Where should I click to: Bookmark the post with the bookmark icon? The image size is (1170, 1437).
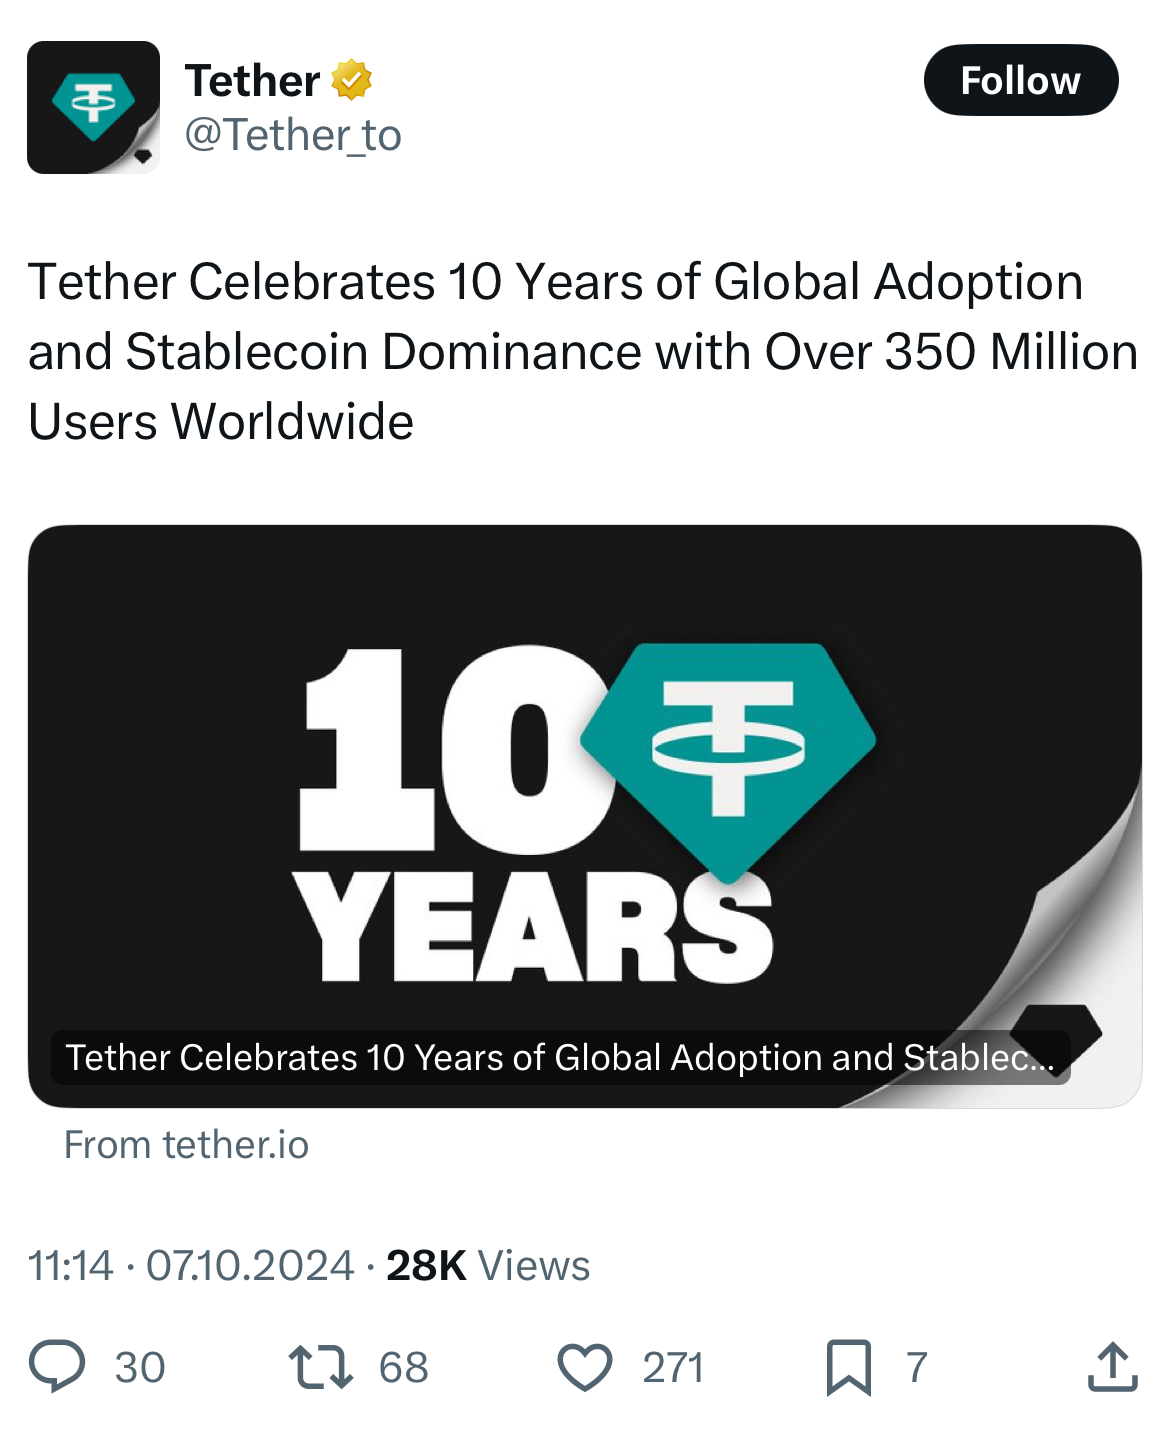click(848, 1367)
